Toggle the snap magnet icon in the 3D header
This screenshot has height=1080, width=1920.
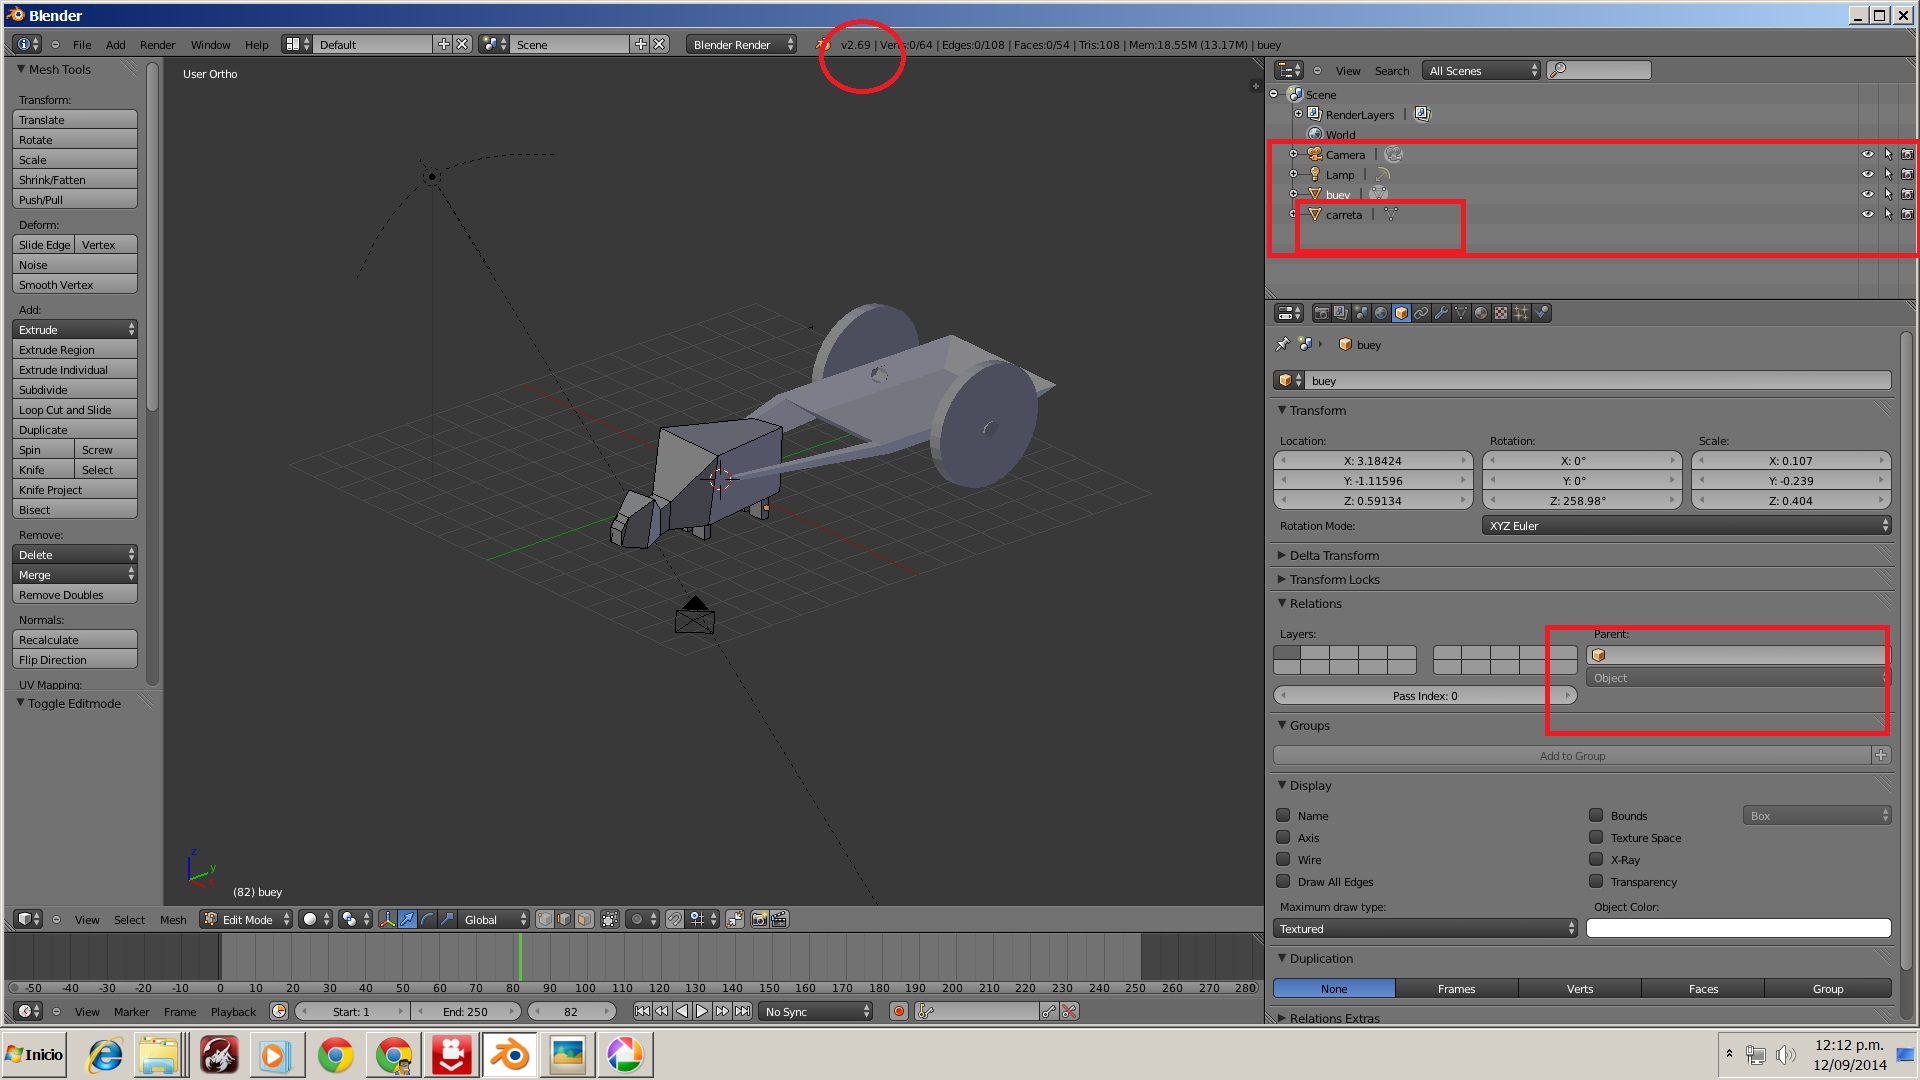[x=675, y=919]
